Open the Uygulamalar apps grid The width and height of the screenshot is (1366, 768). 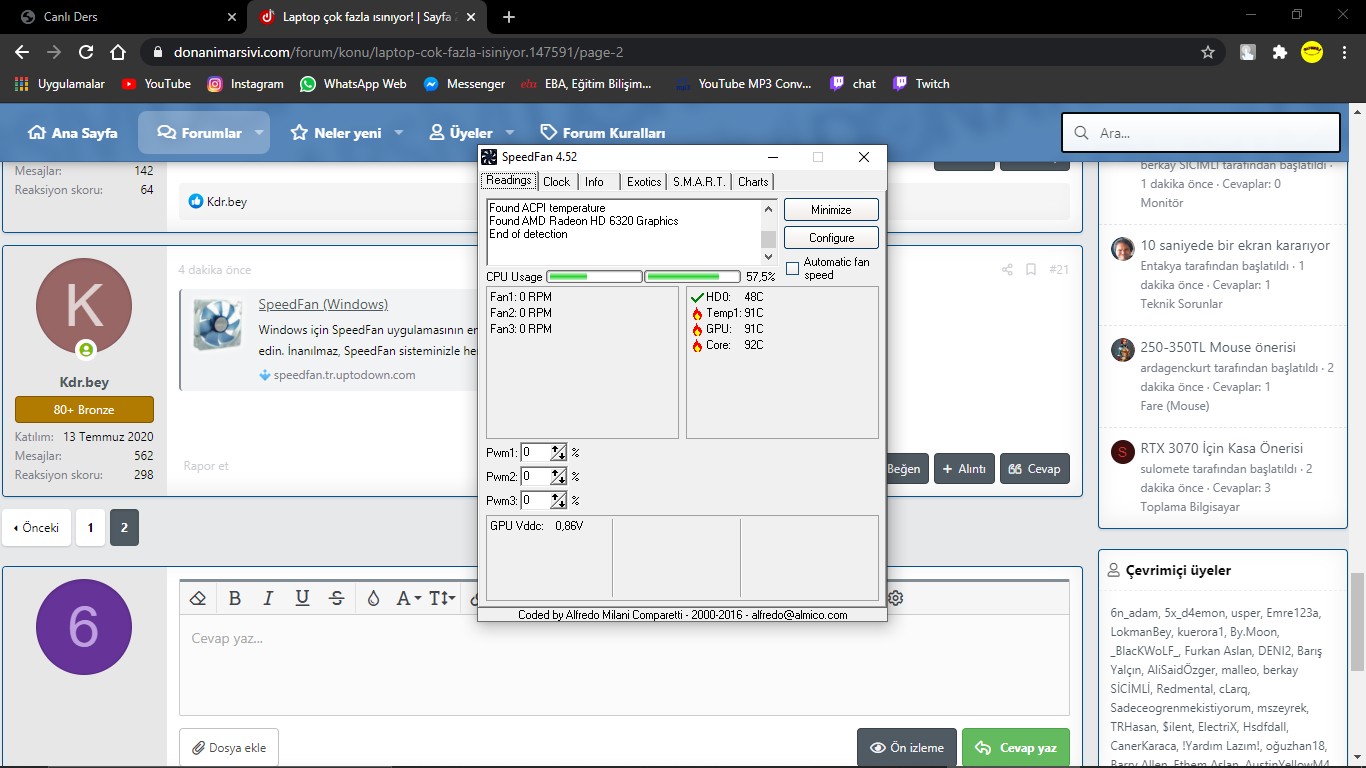[x=60, y=84]
